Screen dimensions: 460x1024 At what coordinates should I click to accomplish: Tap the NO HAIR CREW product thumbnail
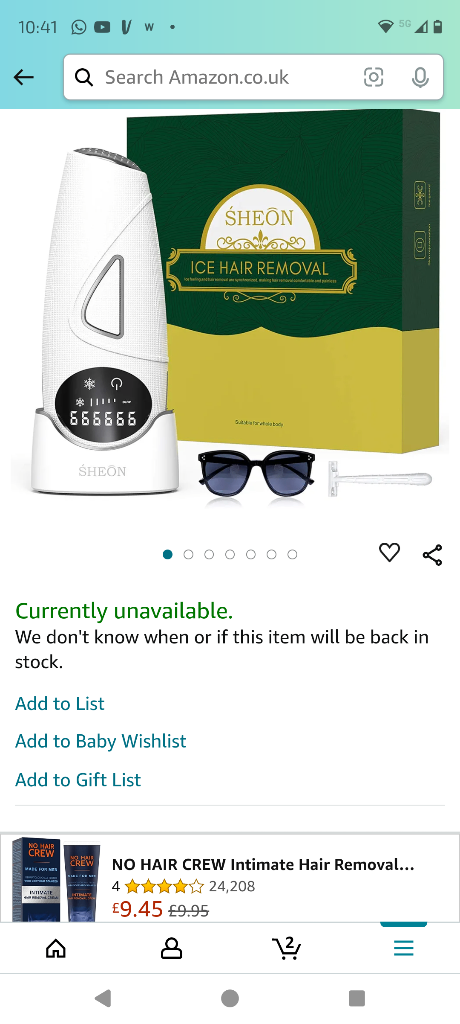tap(56, 879)
